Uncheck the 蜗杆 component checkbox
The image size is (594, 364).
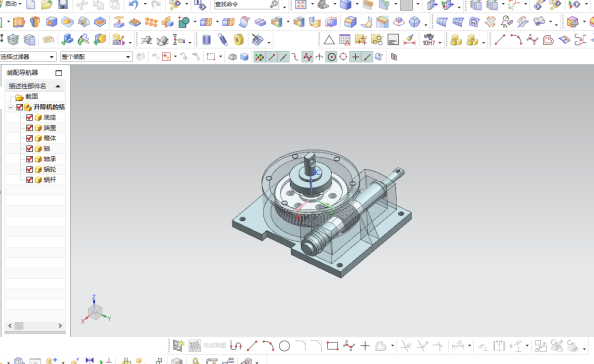click(x=29, y=180)
